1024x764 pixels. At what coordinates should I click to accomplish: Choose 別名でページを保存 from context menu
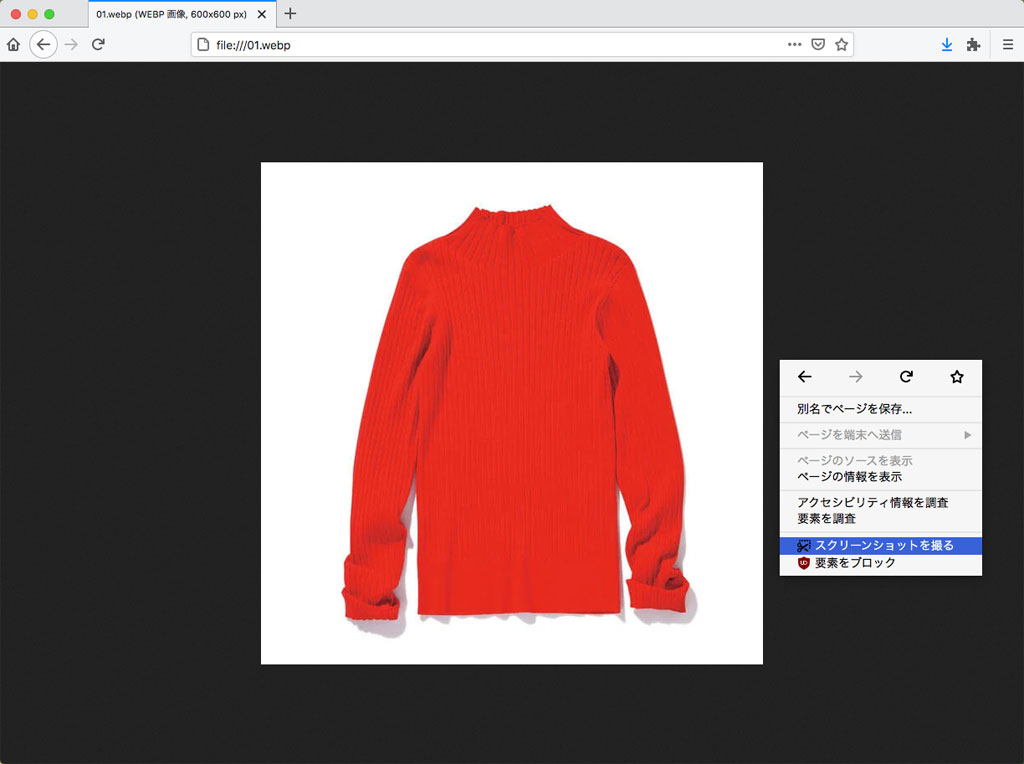(854, 409)
